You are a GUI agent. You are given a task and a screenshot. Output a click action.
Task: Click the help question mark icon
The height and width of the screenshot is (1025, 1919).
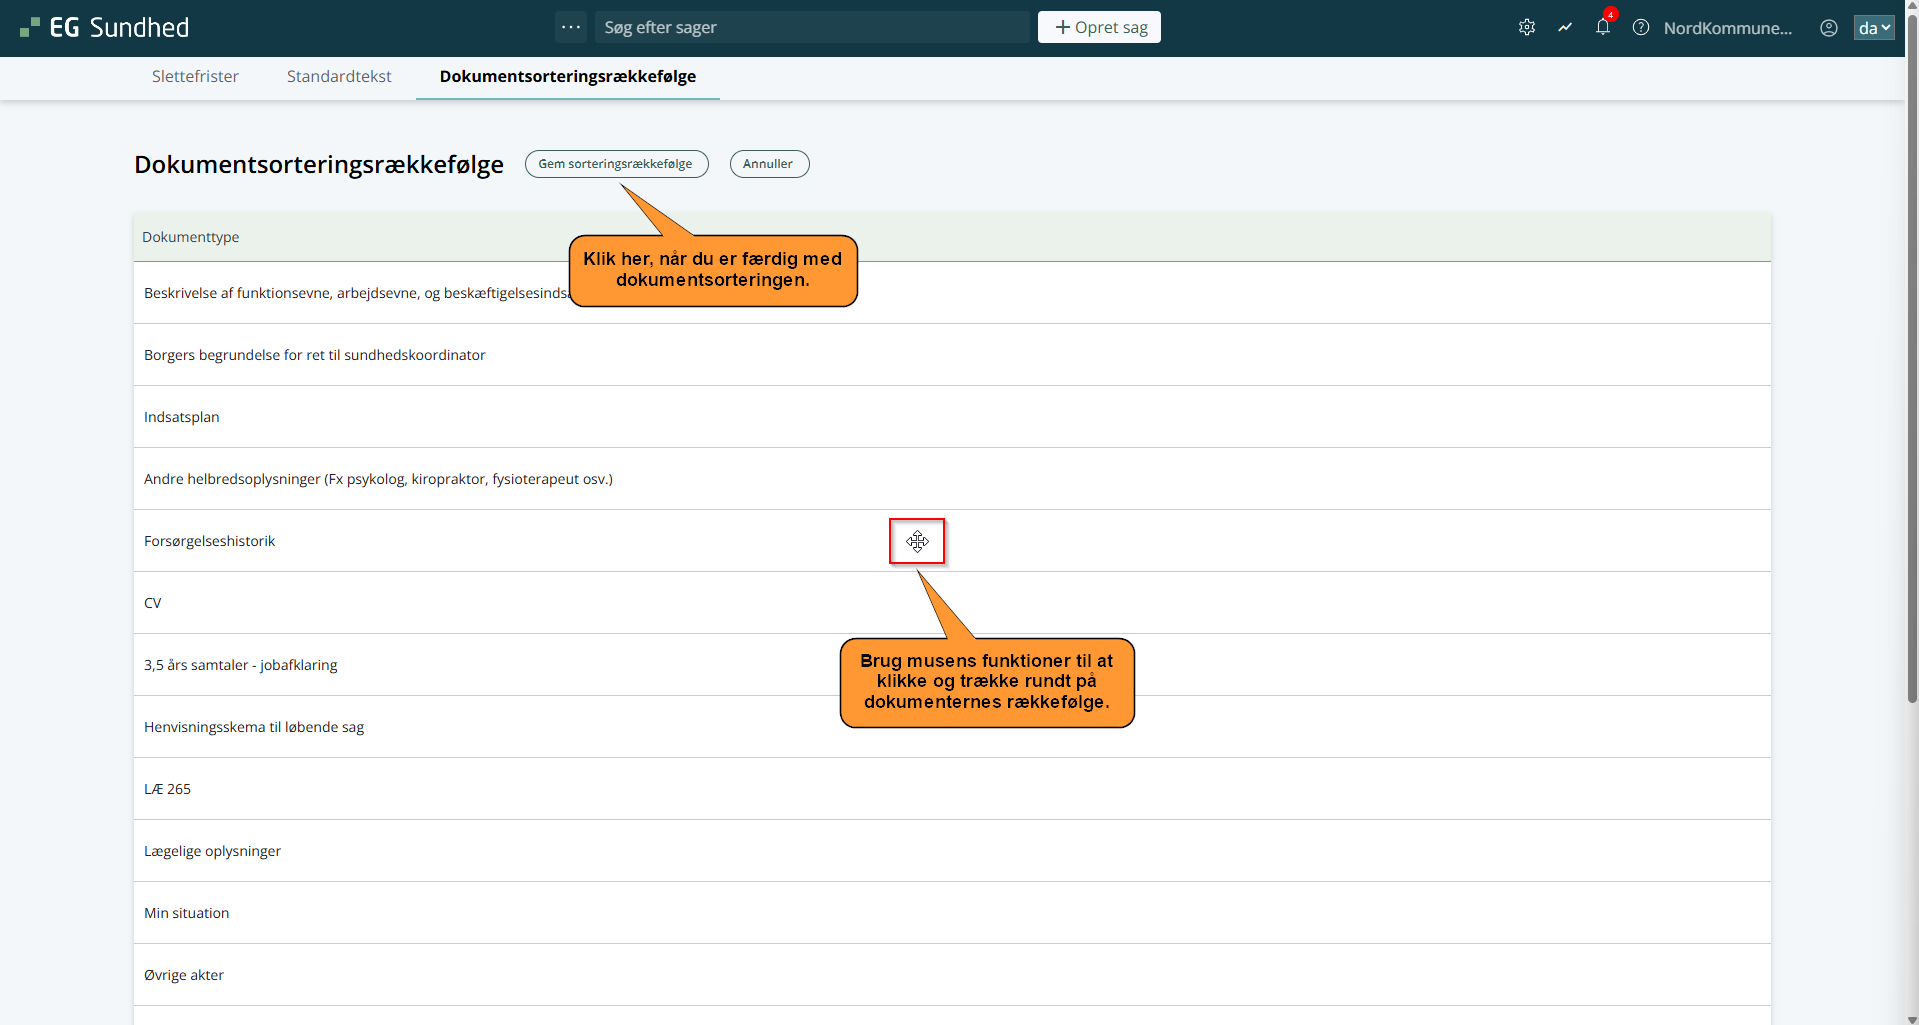point(1641,28)
